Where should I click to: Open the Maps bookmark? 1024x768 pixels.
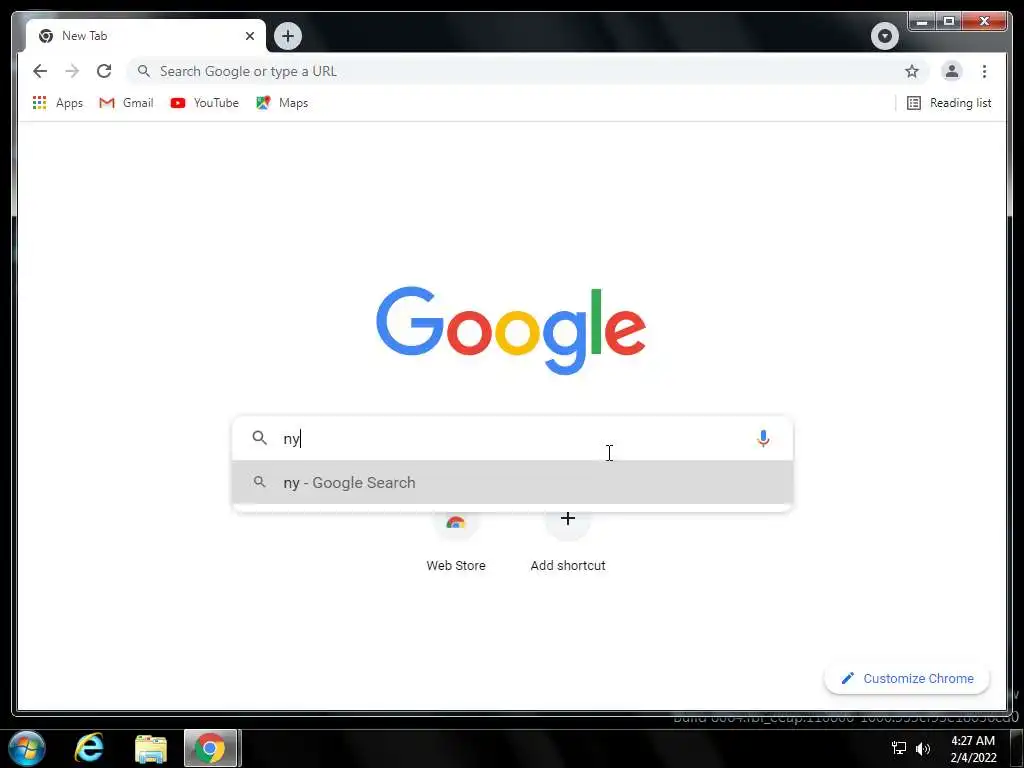click(281, 103)
